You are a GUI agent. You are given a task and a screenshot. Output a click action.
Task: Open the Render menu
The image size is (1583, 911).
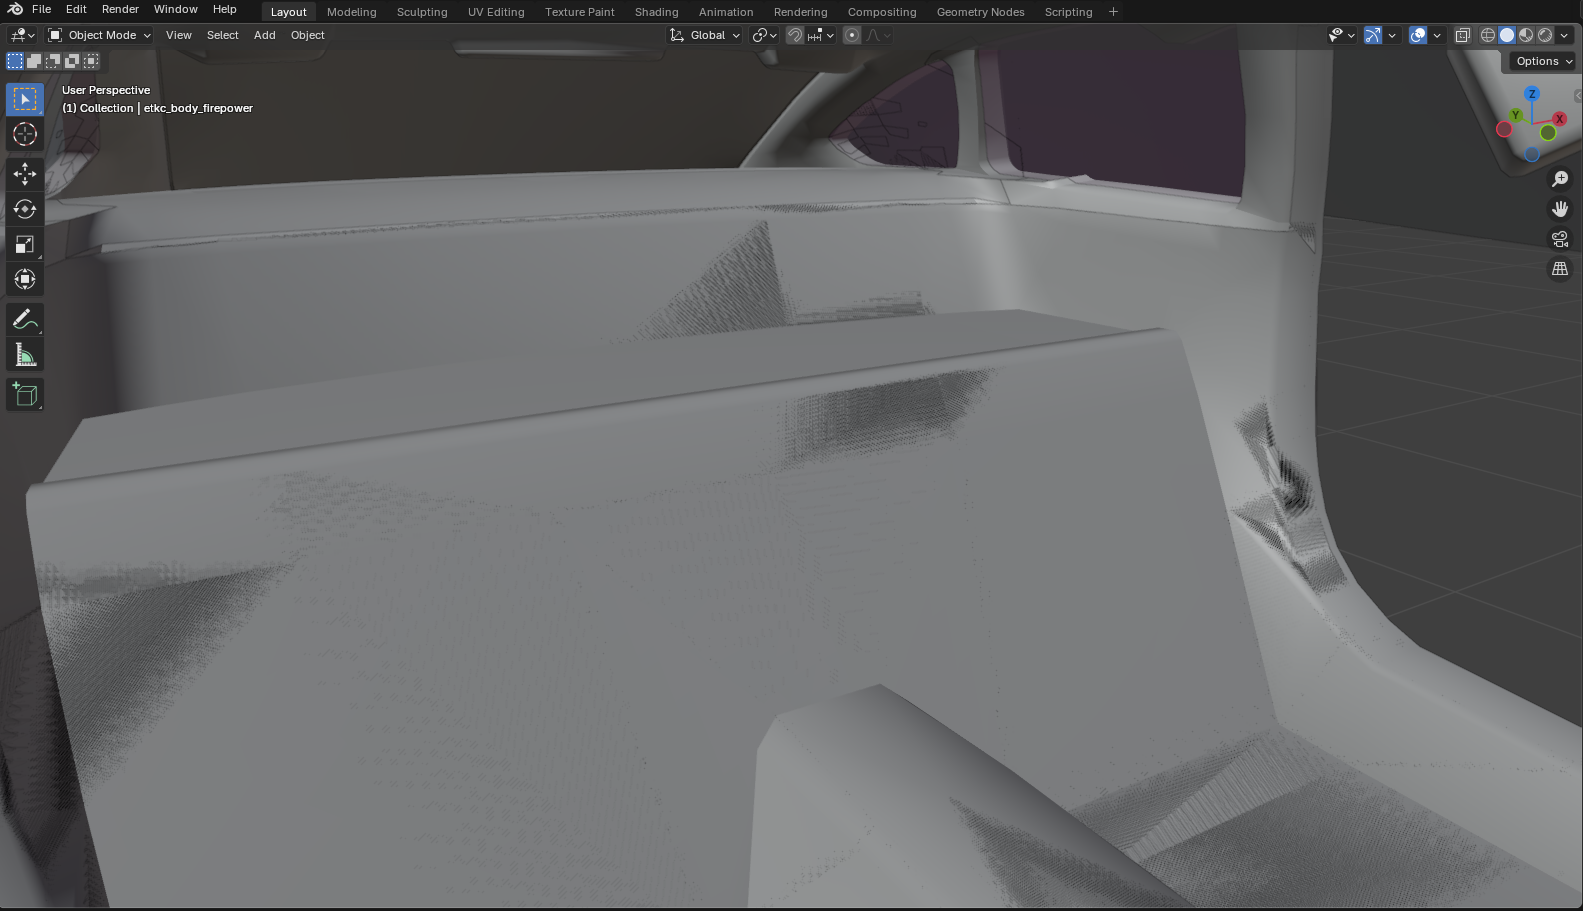click(120, 9)
